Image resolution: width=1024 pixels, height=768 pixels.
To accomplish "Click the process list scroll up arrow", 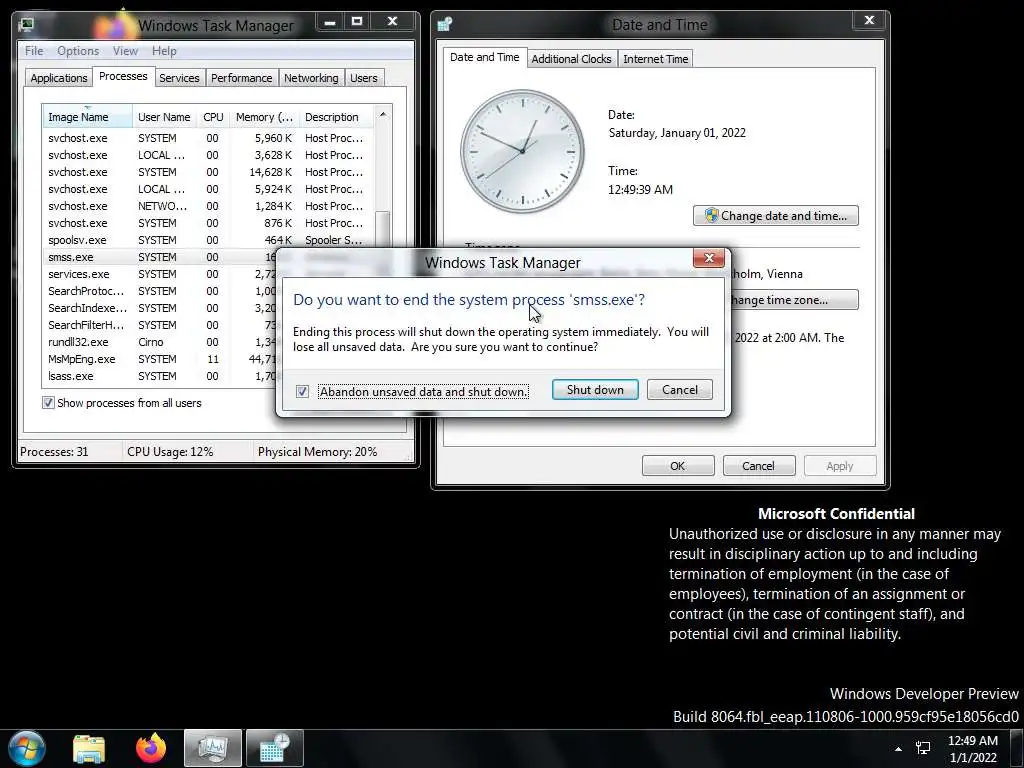I will pos(383,114).
